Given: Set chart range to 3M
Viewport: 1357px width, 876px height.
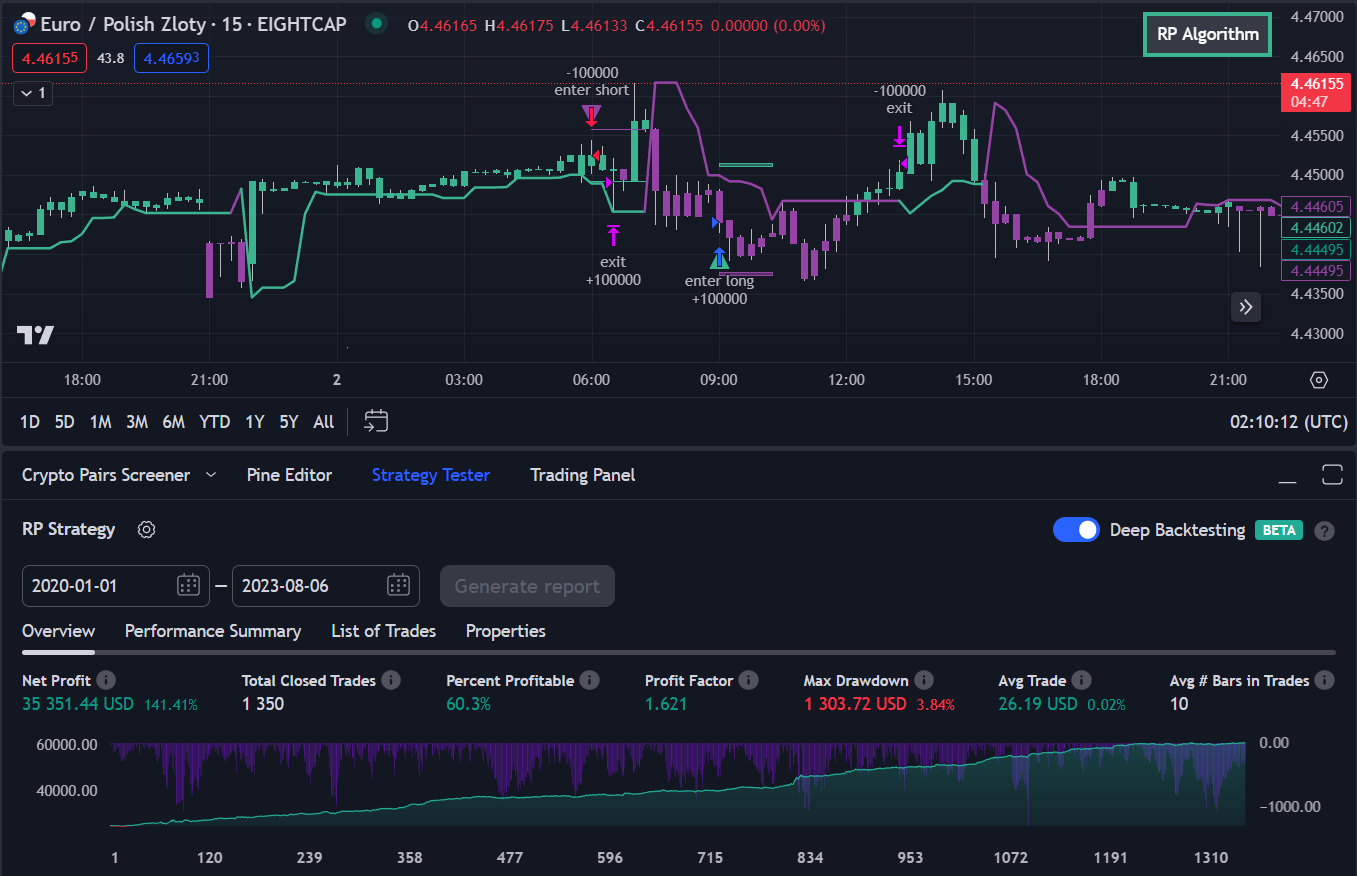Looking at the screenshot, I should point(137,422).
